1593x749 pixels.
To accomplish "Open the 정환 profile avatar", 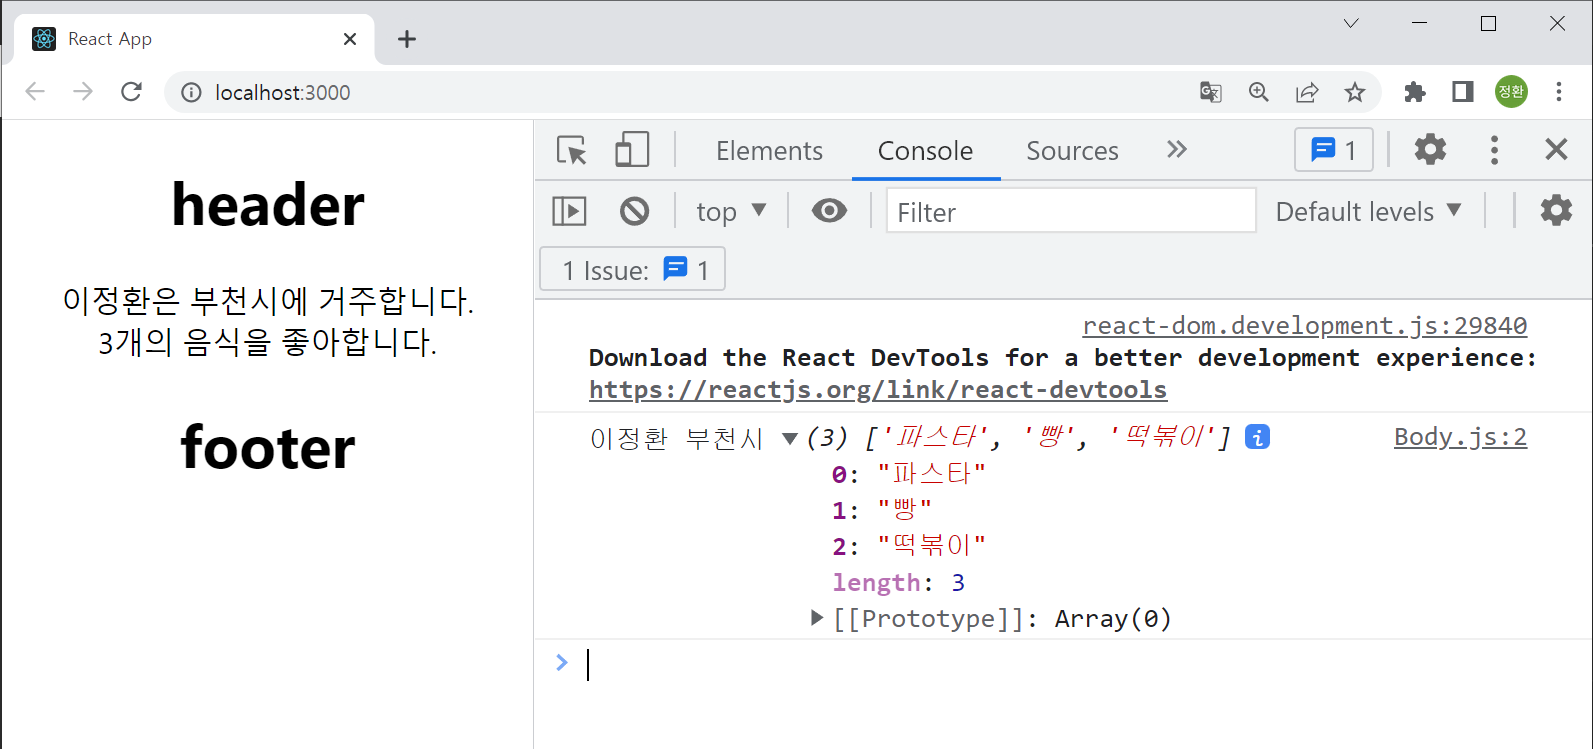I will (x=1511, y=92).
